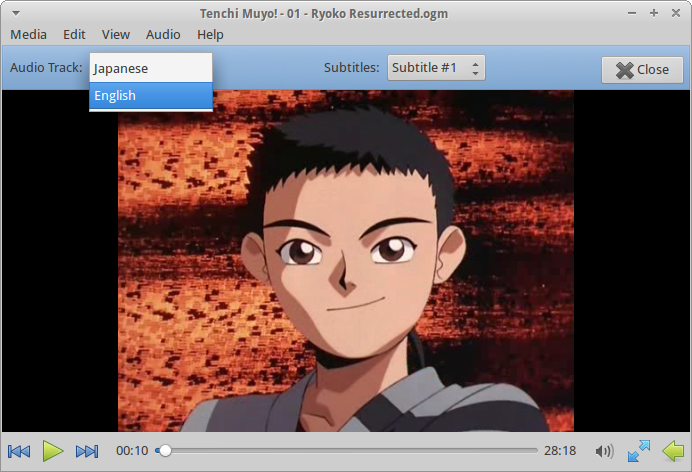This screenshot has height=472, width=692.
Task: Open the Media menu
Action: [28, 34]
